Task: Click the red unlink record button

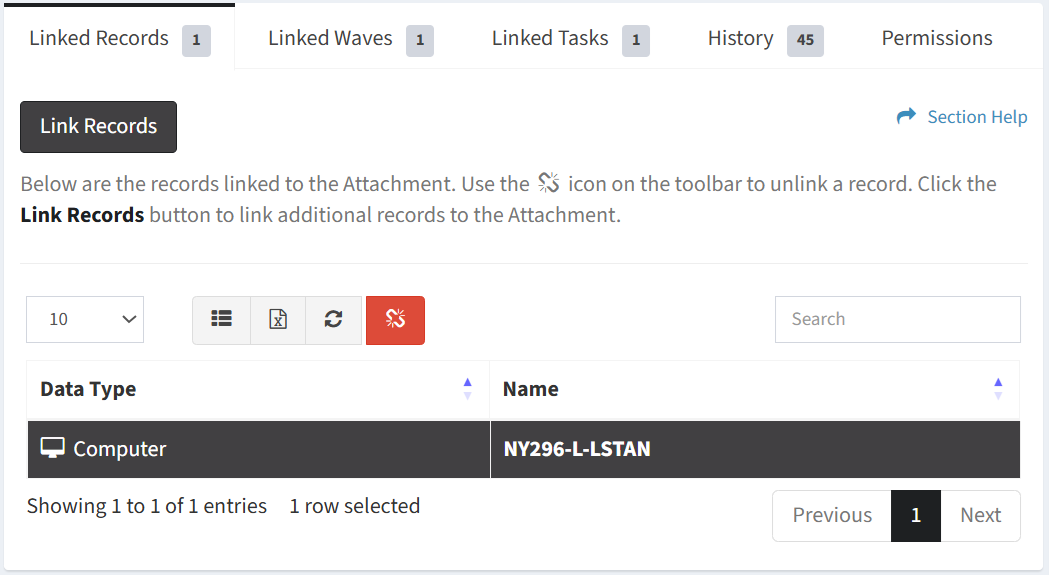Action: 395,320
